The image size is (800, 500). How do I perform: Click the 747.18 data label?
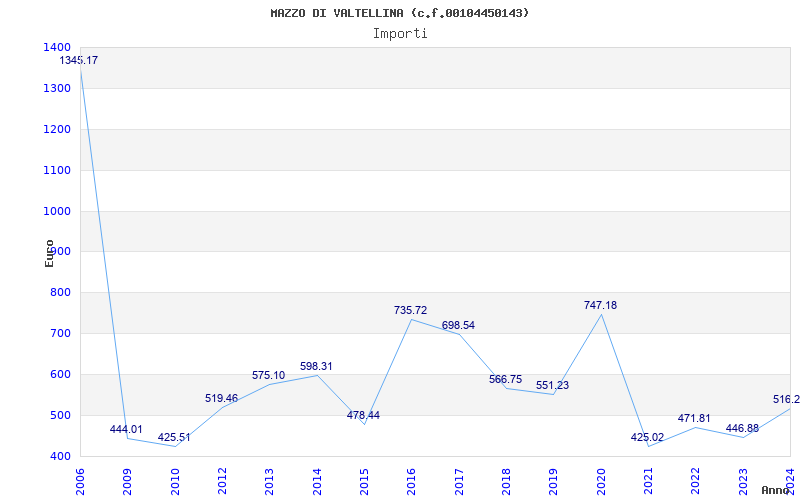coord(601,306)
